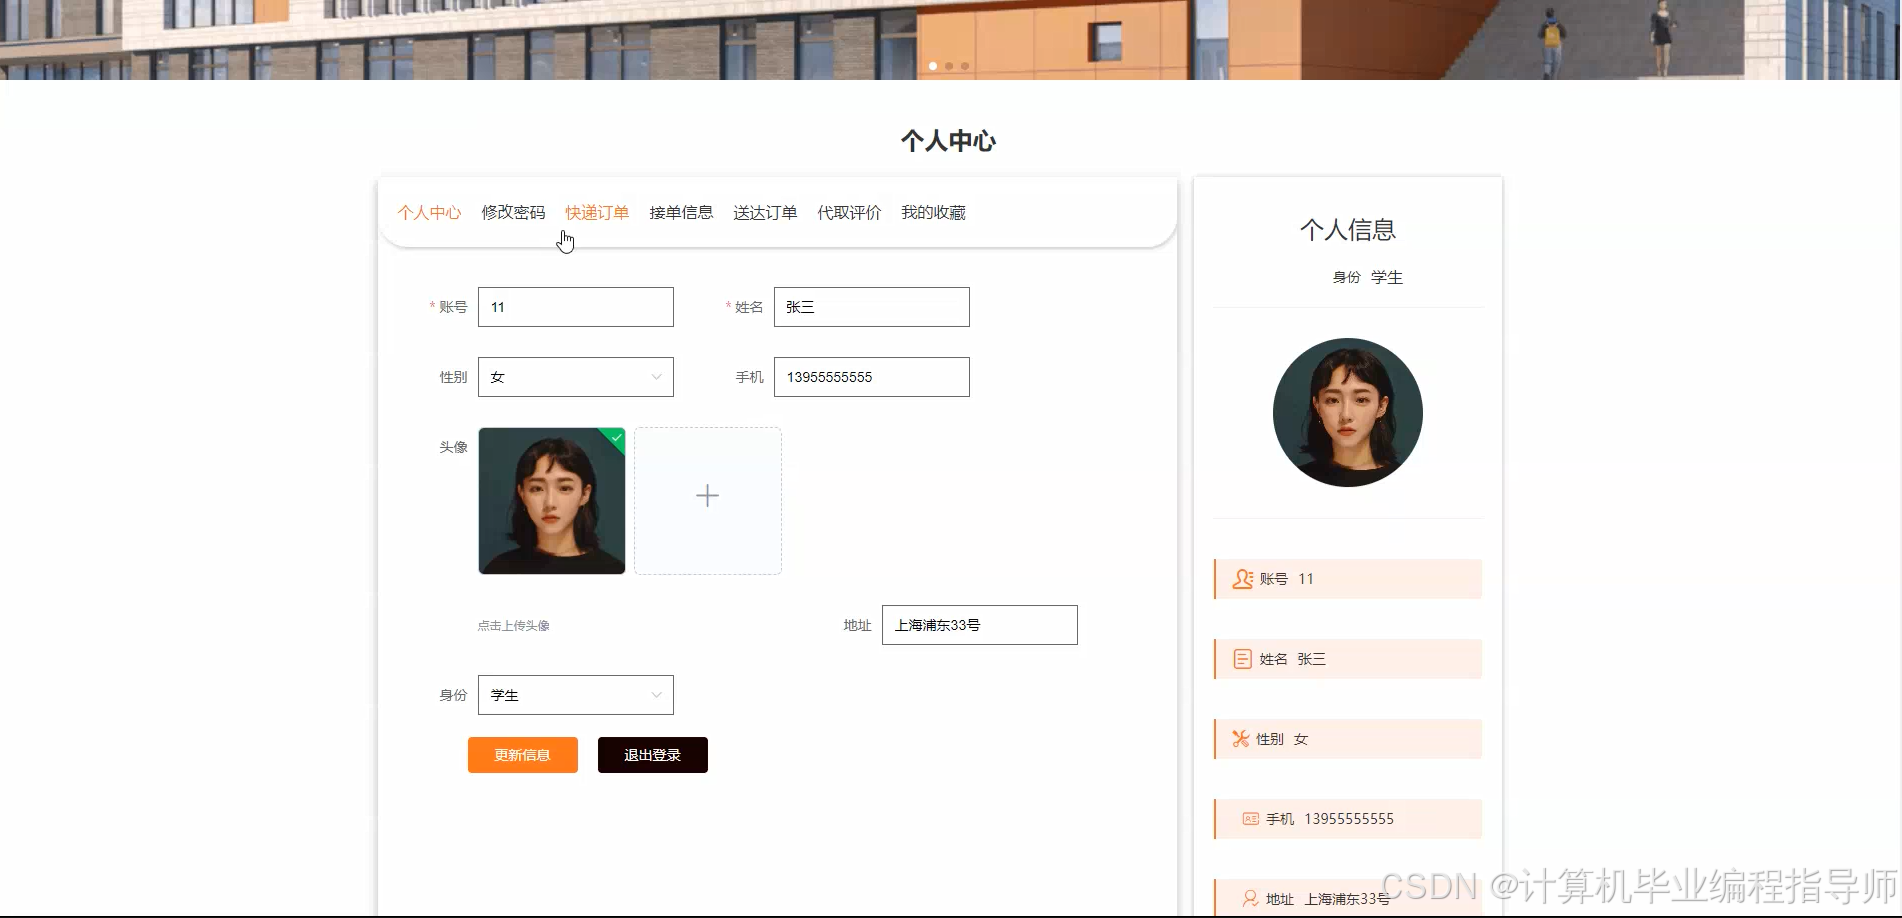Screen dimensions: 1902x918
Task: Click the location icon beside 地址 上海浦东33号
Action: [x=1249, y=897]
